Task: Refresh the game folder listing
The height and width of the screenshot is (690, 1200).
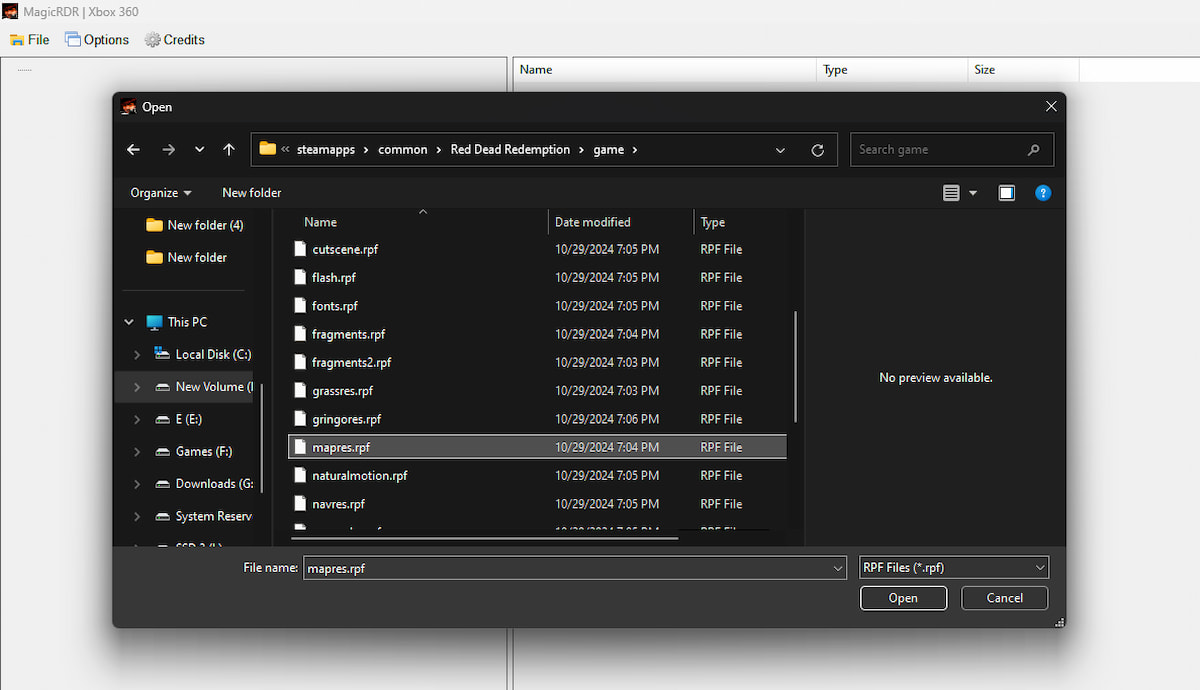Action: pyautogui.click(x=818, y=149)
